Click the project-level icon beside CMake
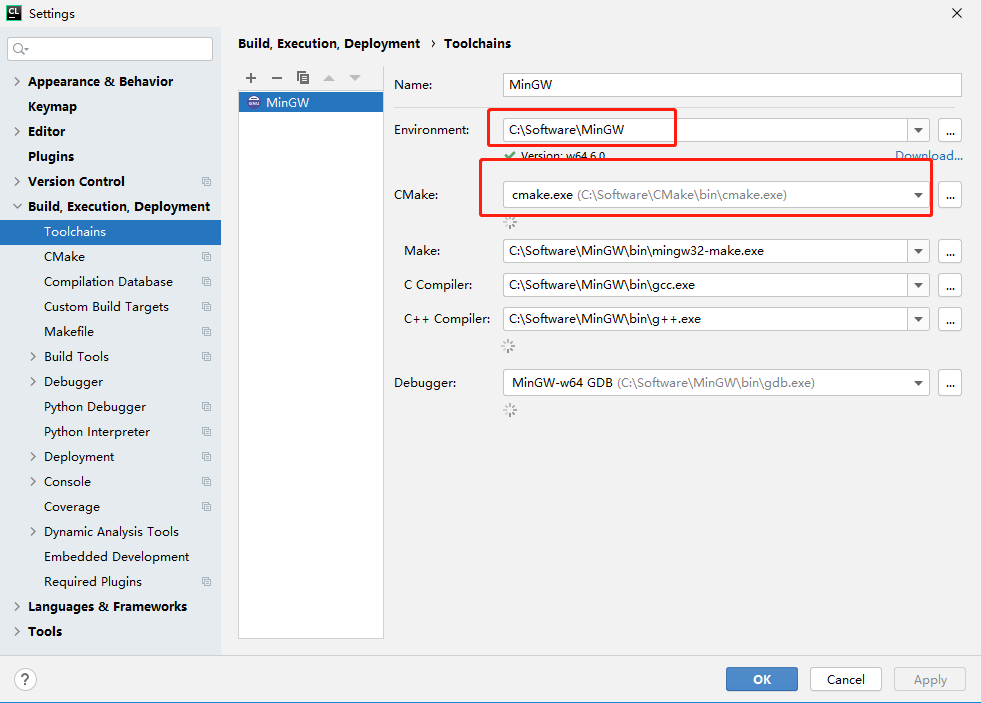The height and width of the screenshot is (703, 981). (x=206, y=256)
